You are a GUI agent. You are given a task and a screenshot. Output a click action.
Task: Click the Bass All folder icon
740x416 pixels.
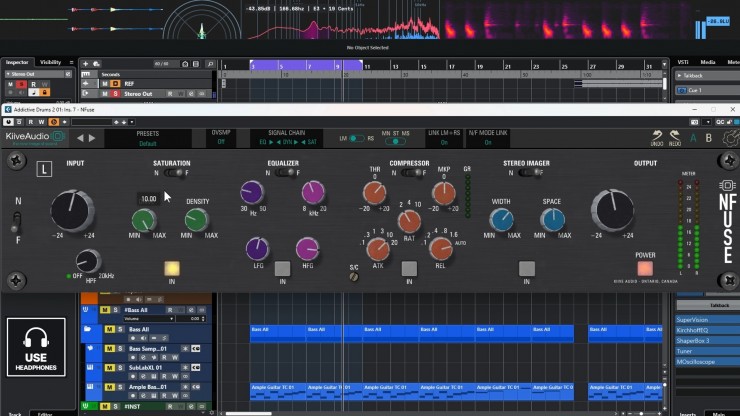(x=87, y=329)
